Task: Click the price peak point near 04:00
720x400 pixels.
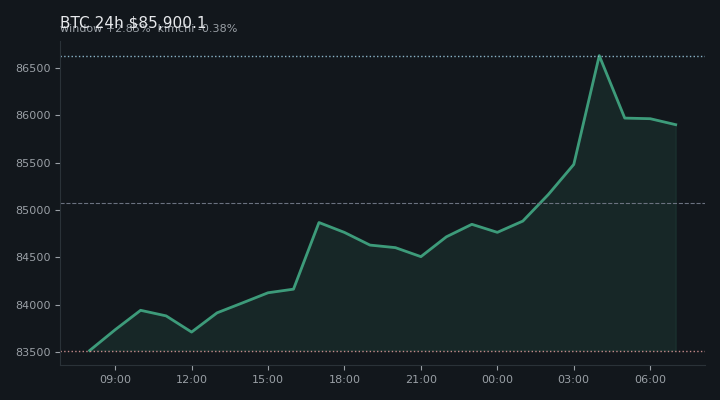Action: point(599,56)
